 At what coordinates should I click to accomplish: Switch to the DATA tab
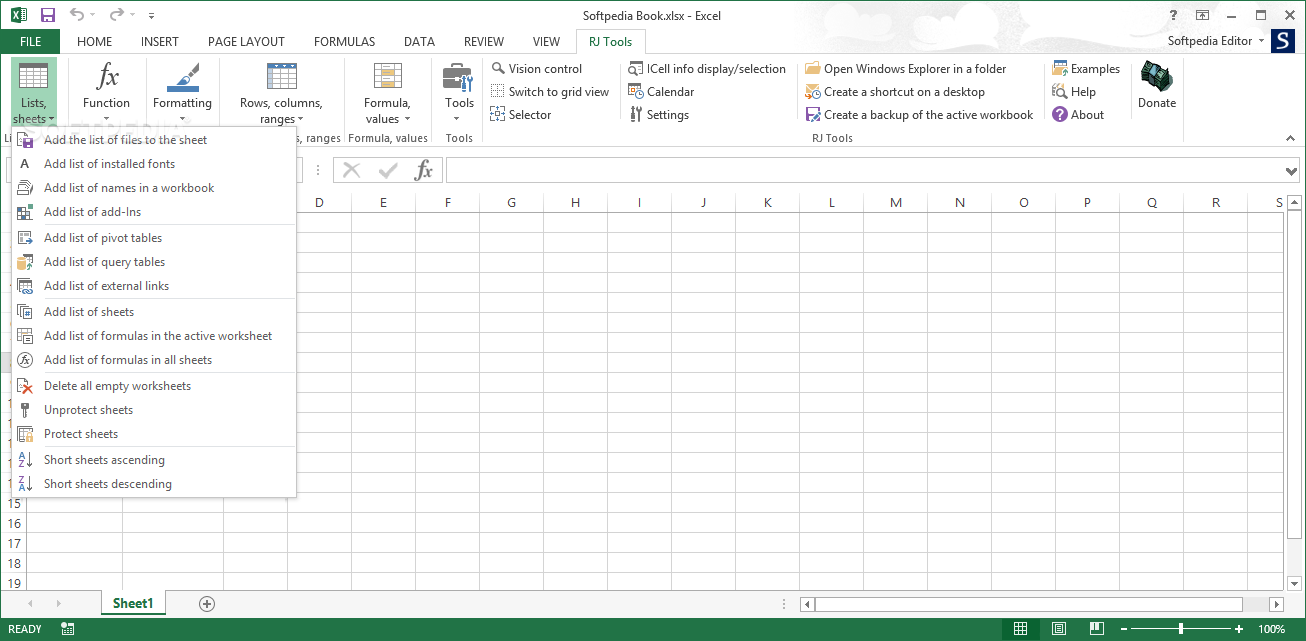[419, 42]
